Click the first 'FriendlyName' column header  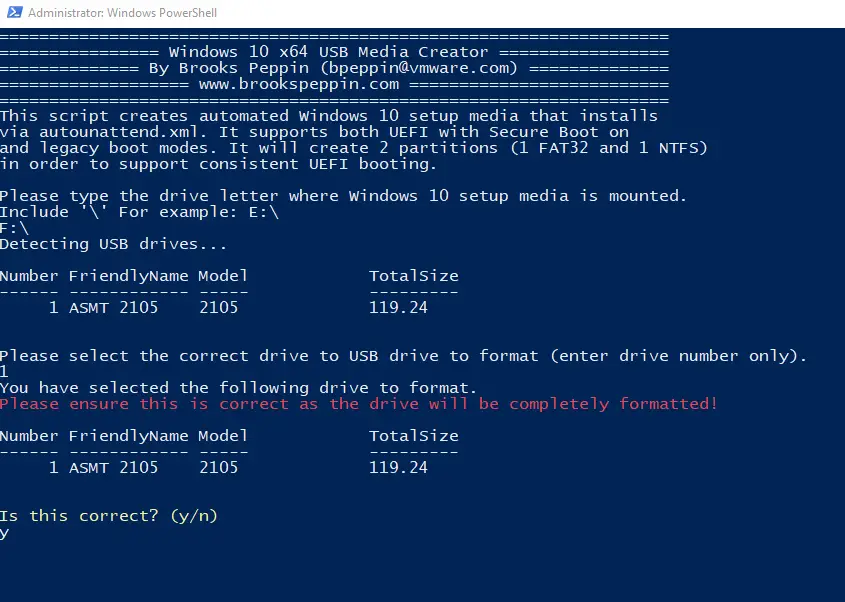click(x=128, y=276)
